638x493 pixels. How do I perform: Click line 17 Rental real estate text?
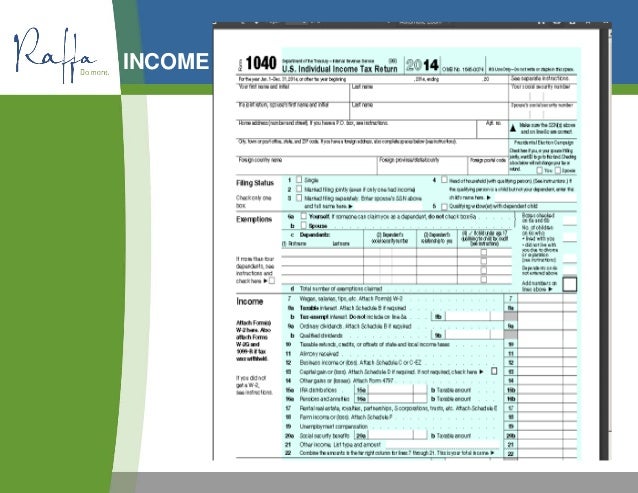coord(398,408)
